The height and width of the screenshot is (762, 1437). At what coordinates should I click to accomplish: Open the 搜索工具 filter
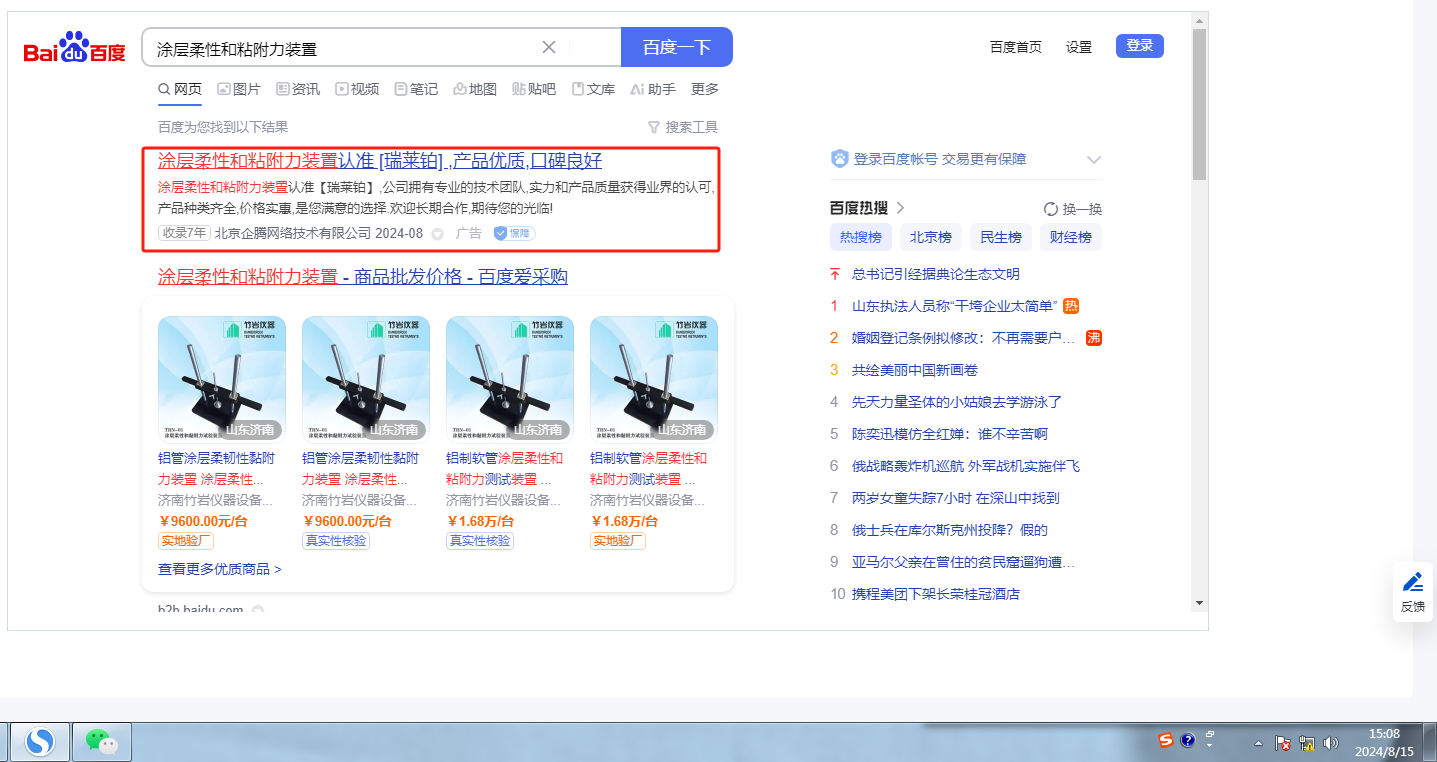click(683, 127)
